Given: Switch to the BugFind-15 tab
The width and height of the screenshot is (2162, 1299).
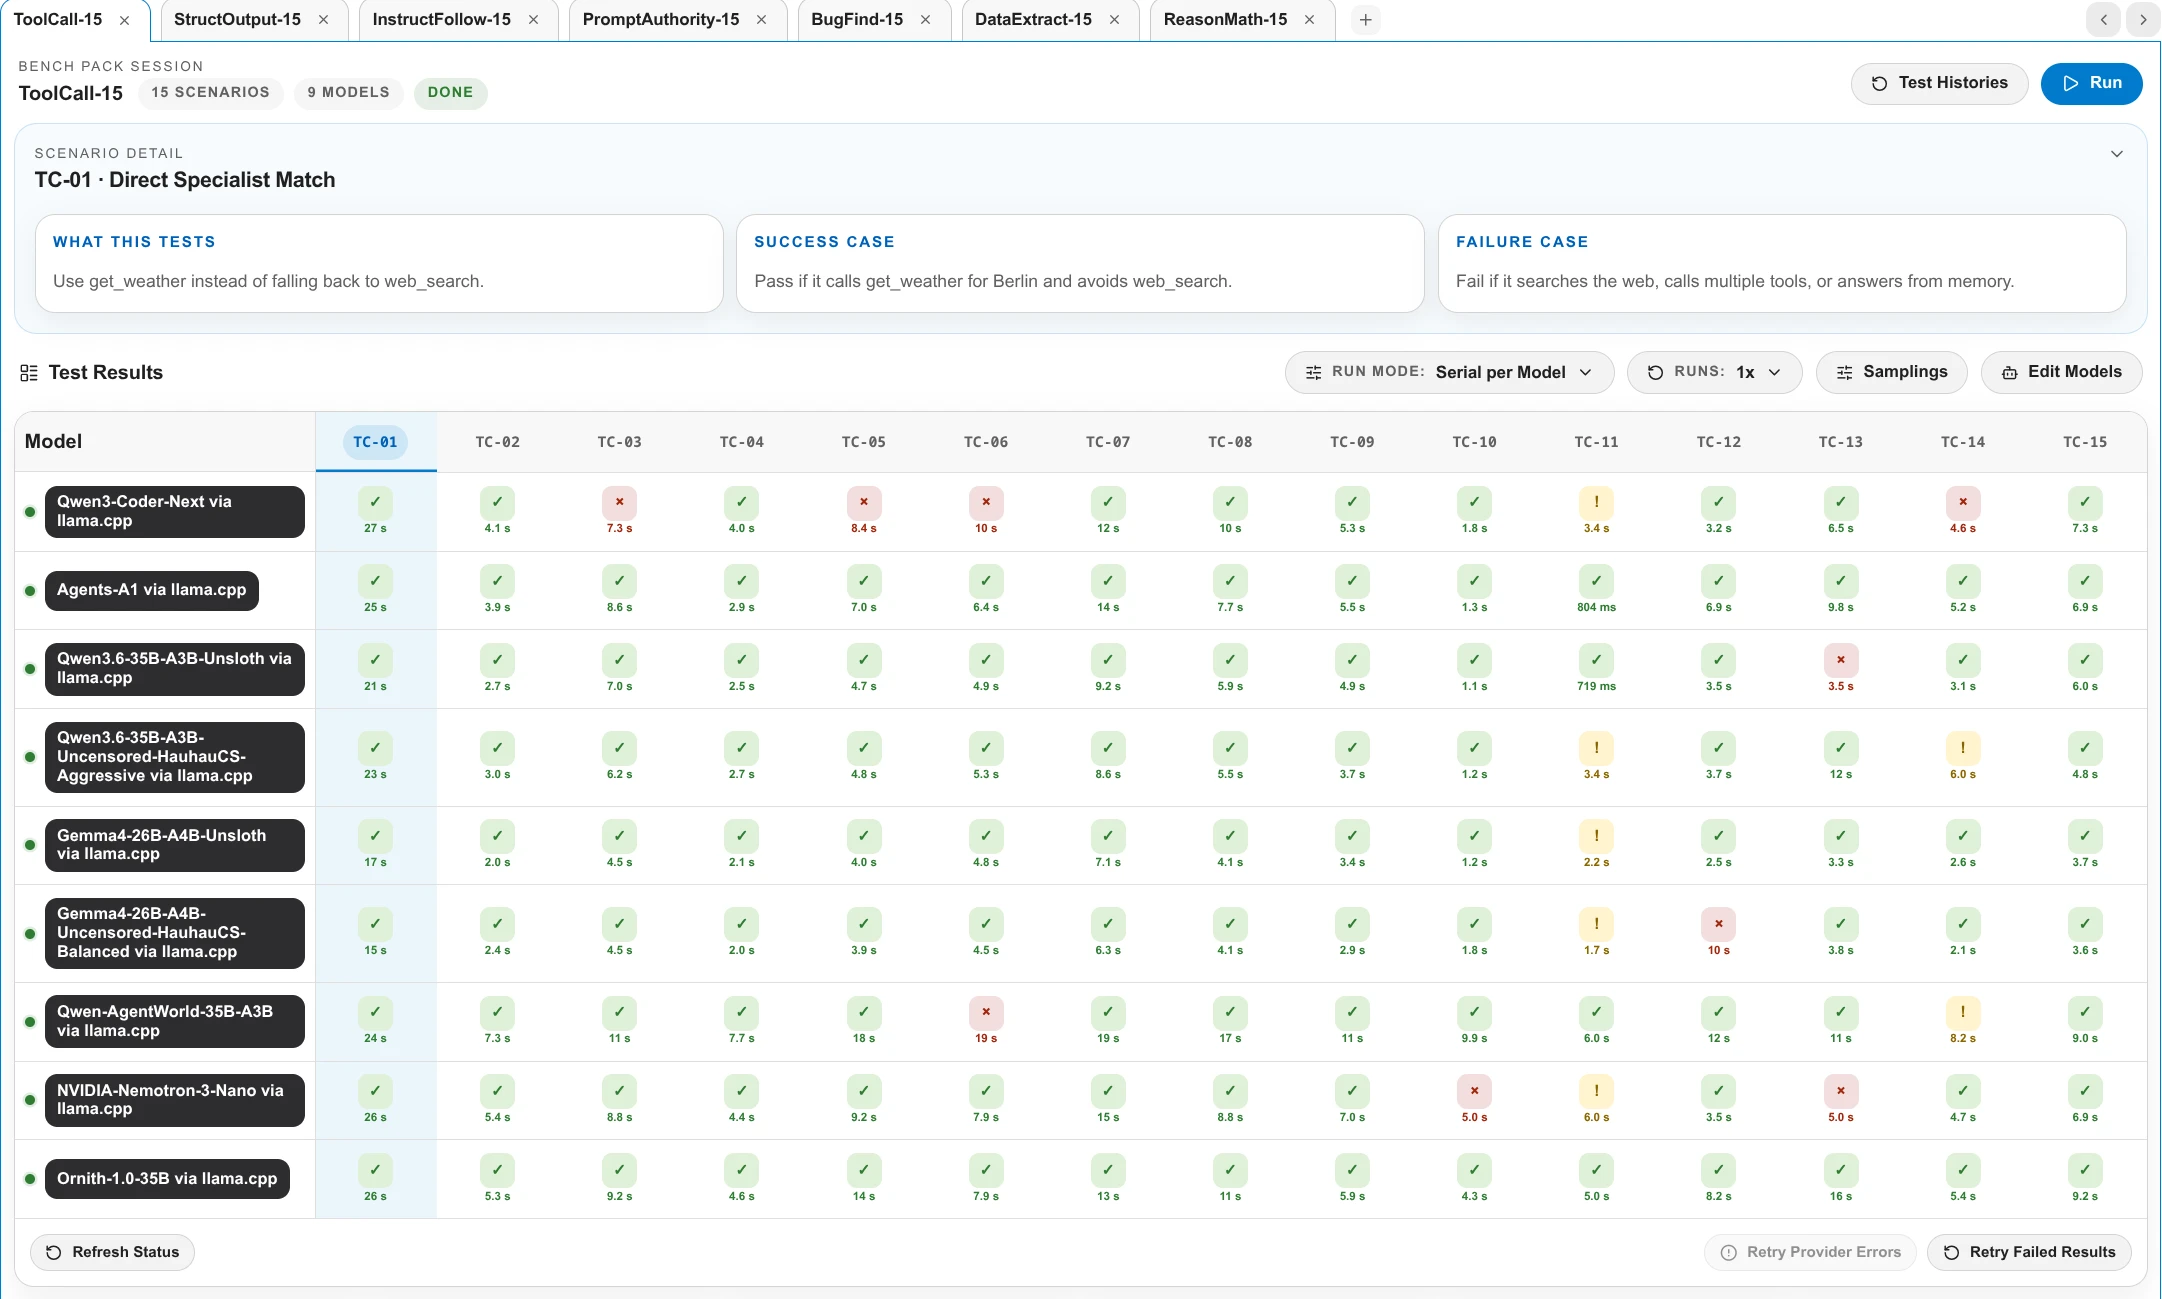Looking at the screenshot, I should (x=857, y=20).
